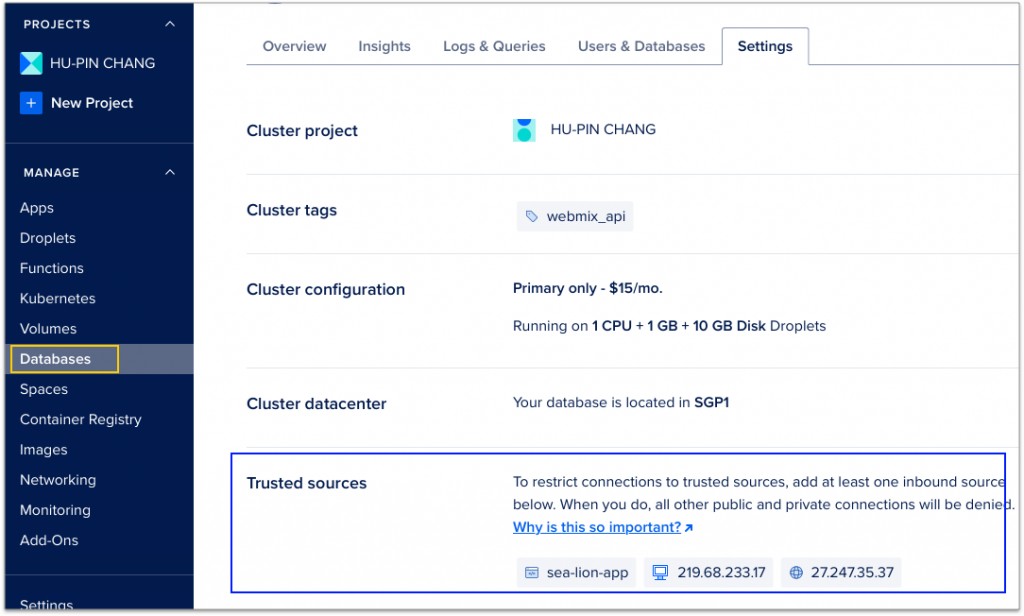Click the '1 CPU + 1 GB + 10 GB Disk' text
Viewport: 1024px width, 616px height.
coord(679,326)
